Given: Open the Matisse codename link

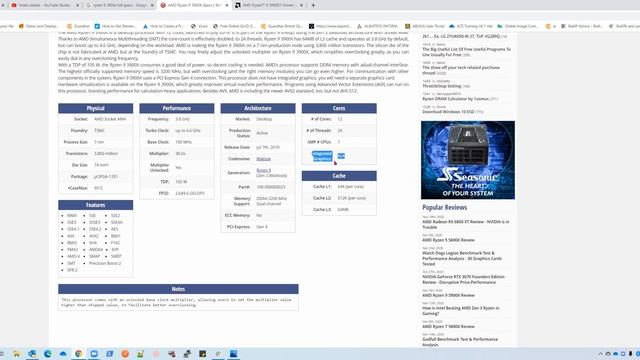Looking at the screenshot, I should coord(263,159).
